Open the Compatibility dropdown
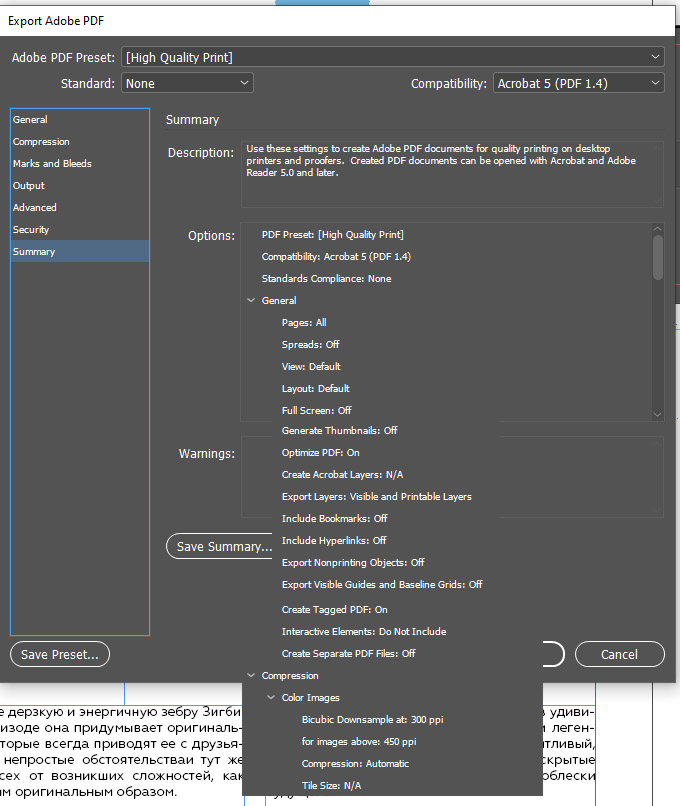This screenshot has width=680, height=806. [x=579, y=83]
